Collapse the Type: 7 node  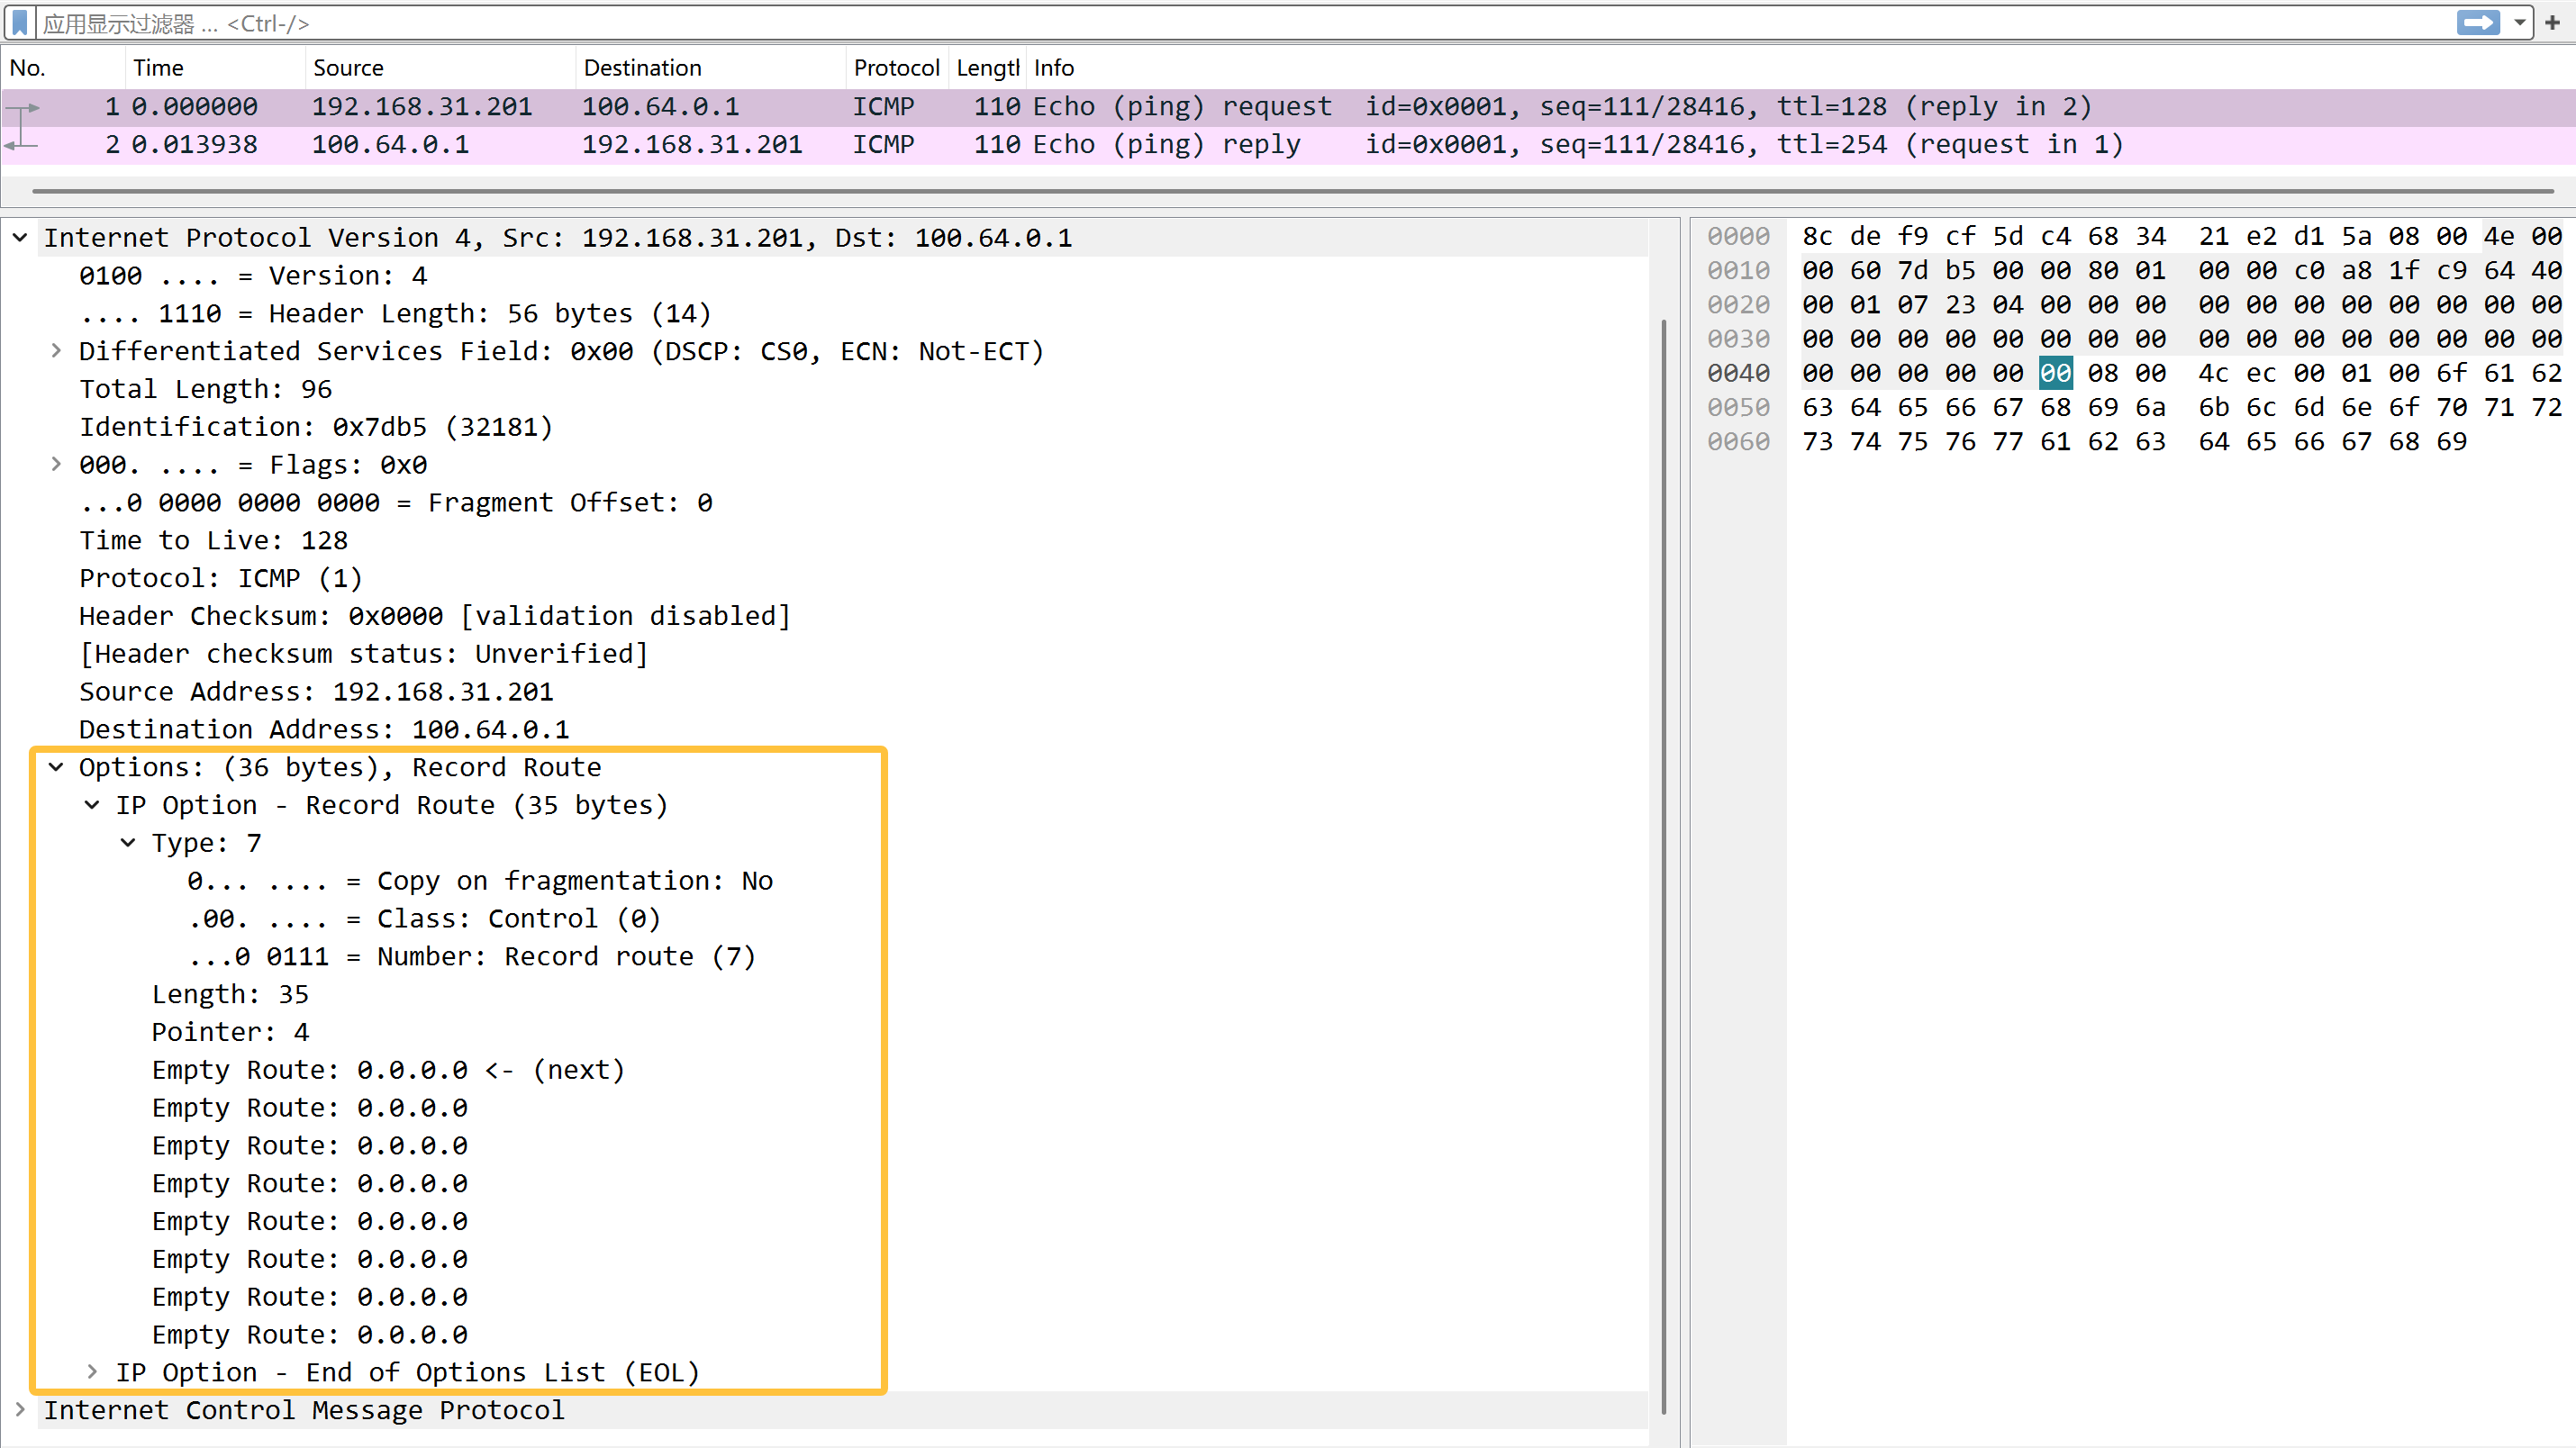(x=128, y=843)
